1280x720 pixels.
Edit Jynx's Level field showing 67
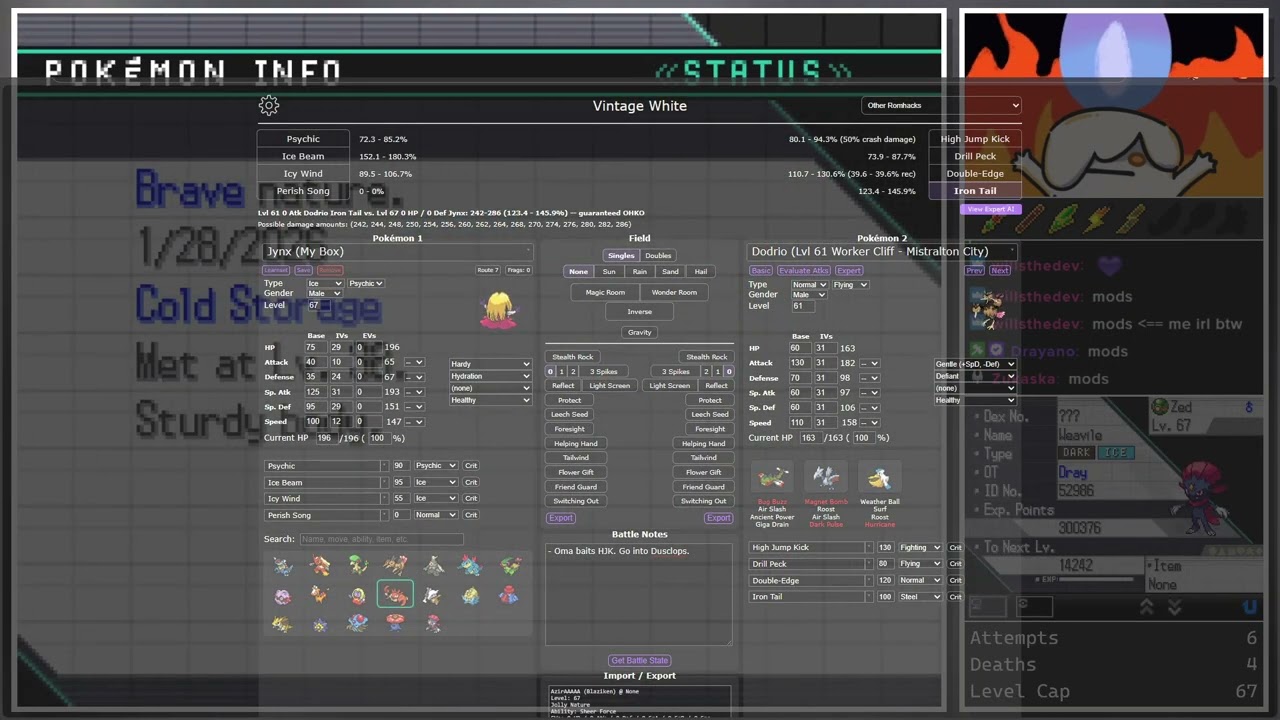[322, 305]
